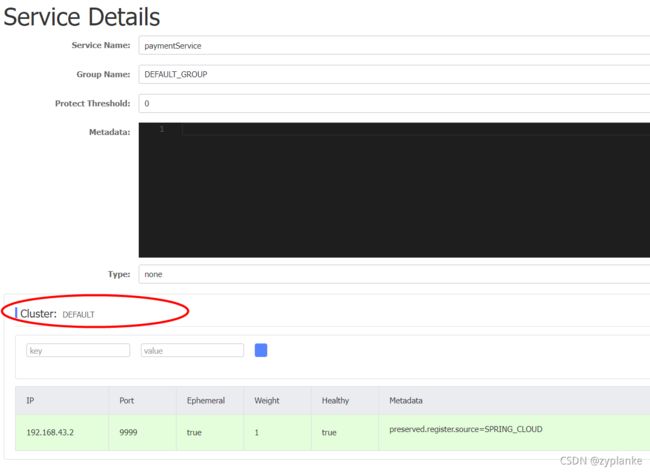Click the Service Name field containing paymentService
This screenshot has height=472, width=650.
[394, 45]
